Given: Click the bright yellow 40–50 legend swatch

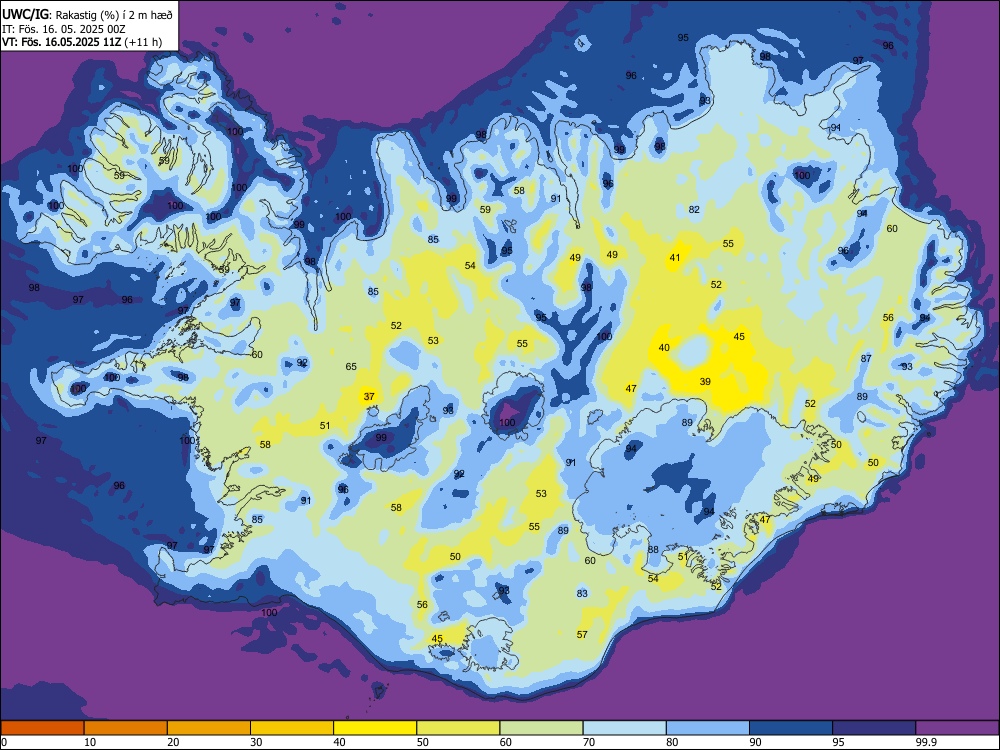Looking at the screenshot, I should pos(375,728).
